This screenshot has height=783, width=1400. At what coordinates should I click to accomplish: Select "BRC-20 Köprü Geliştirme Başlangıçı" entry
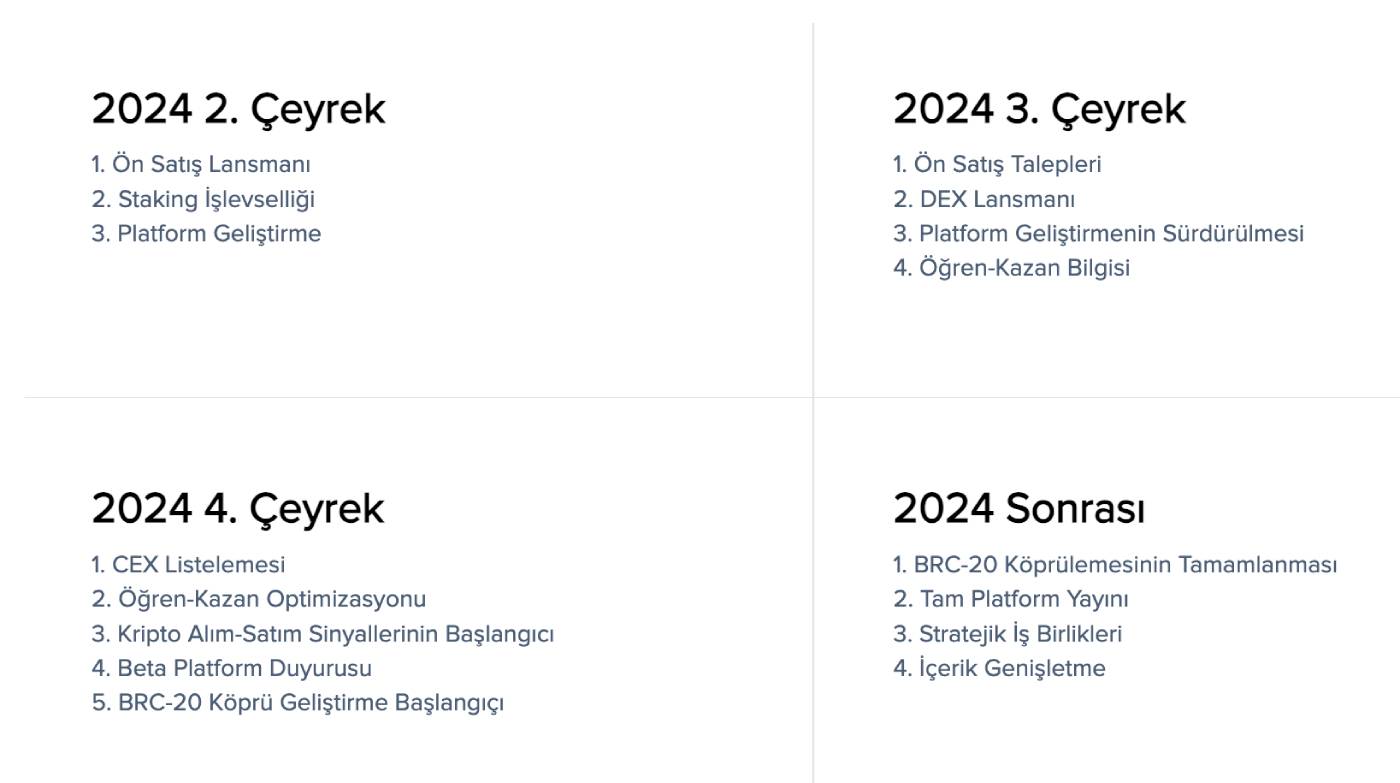[x=311, y=703]
